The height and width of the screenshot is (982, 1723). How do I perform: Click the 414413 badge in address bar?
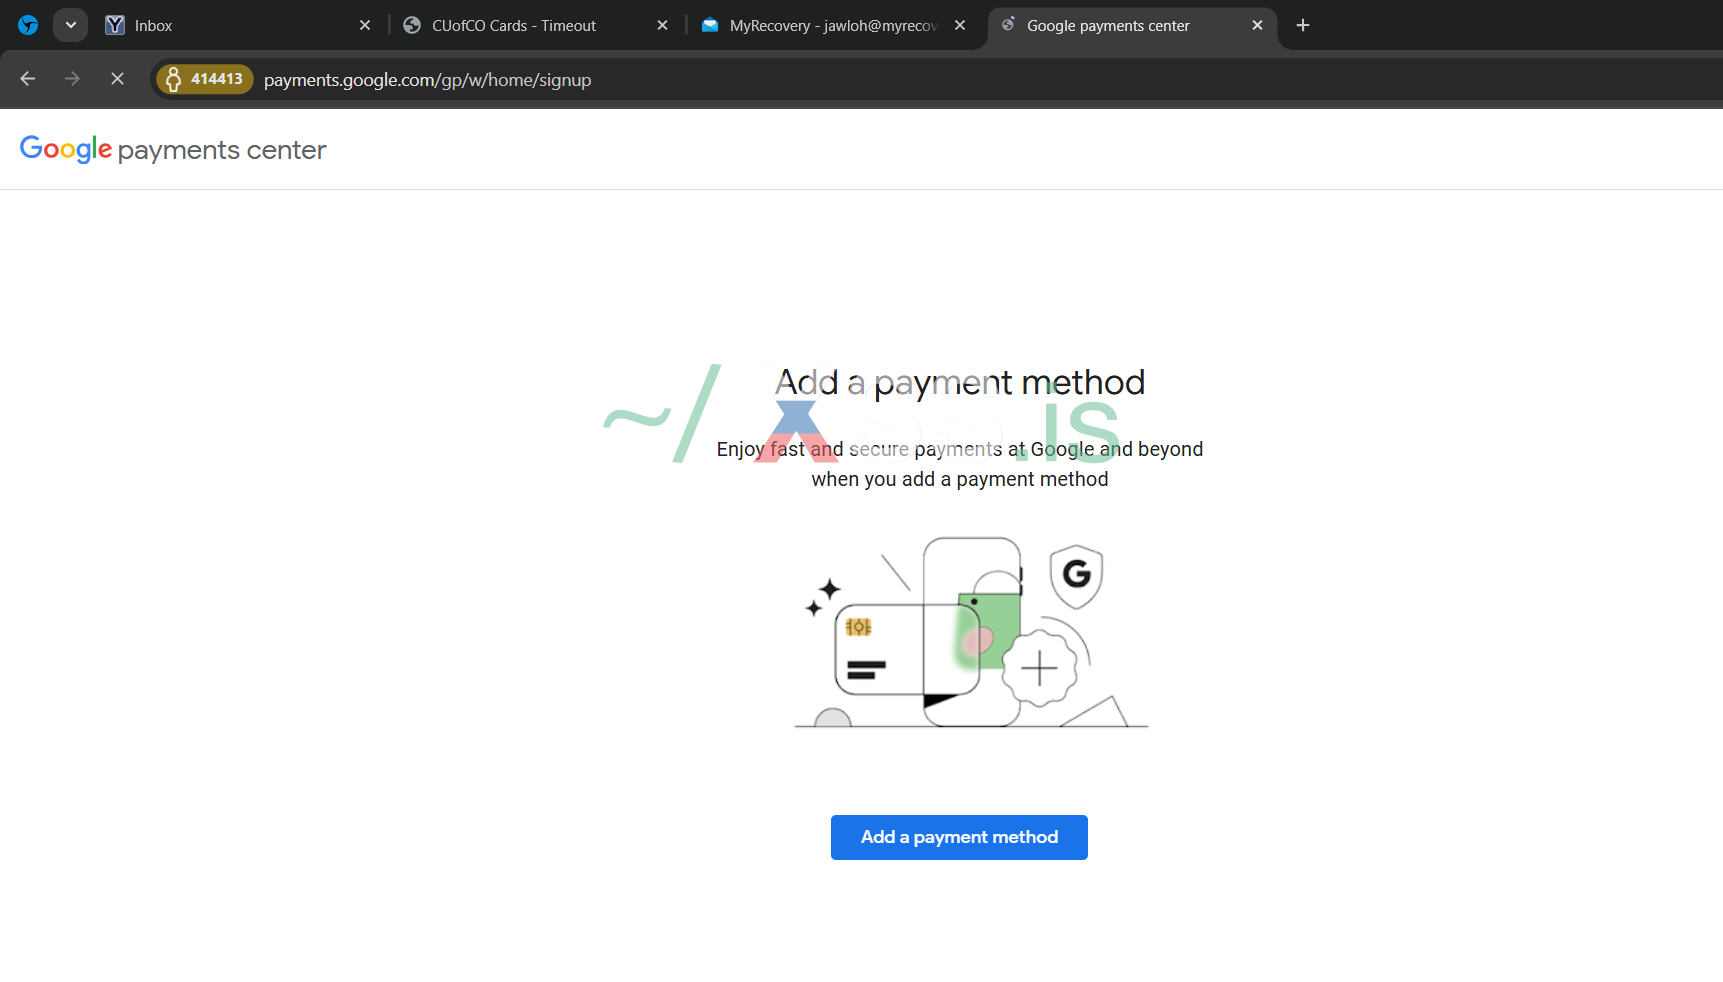[x=205, y=79]
